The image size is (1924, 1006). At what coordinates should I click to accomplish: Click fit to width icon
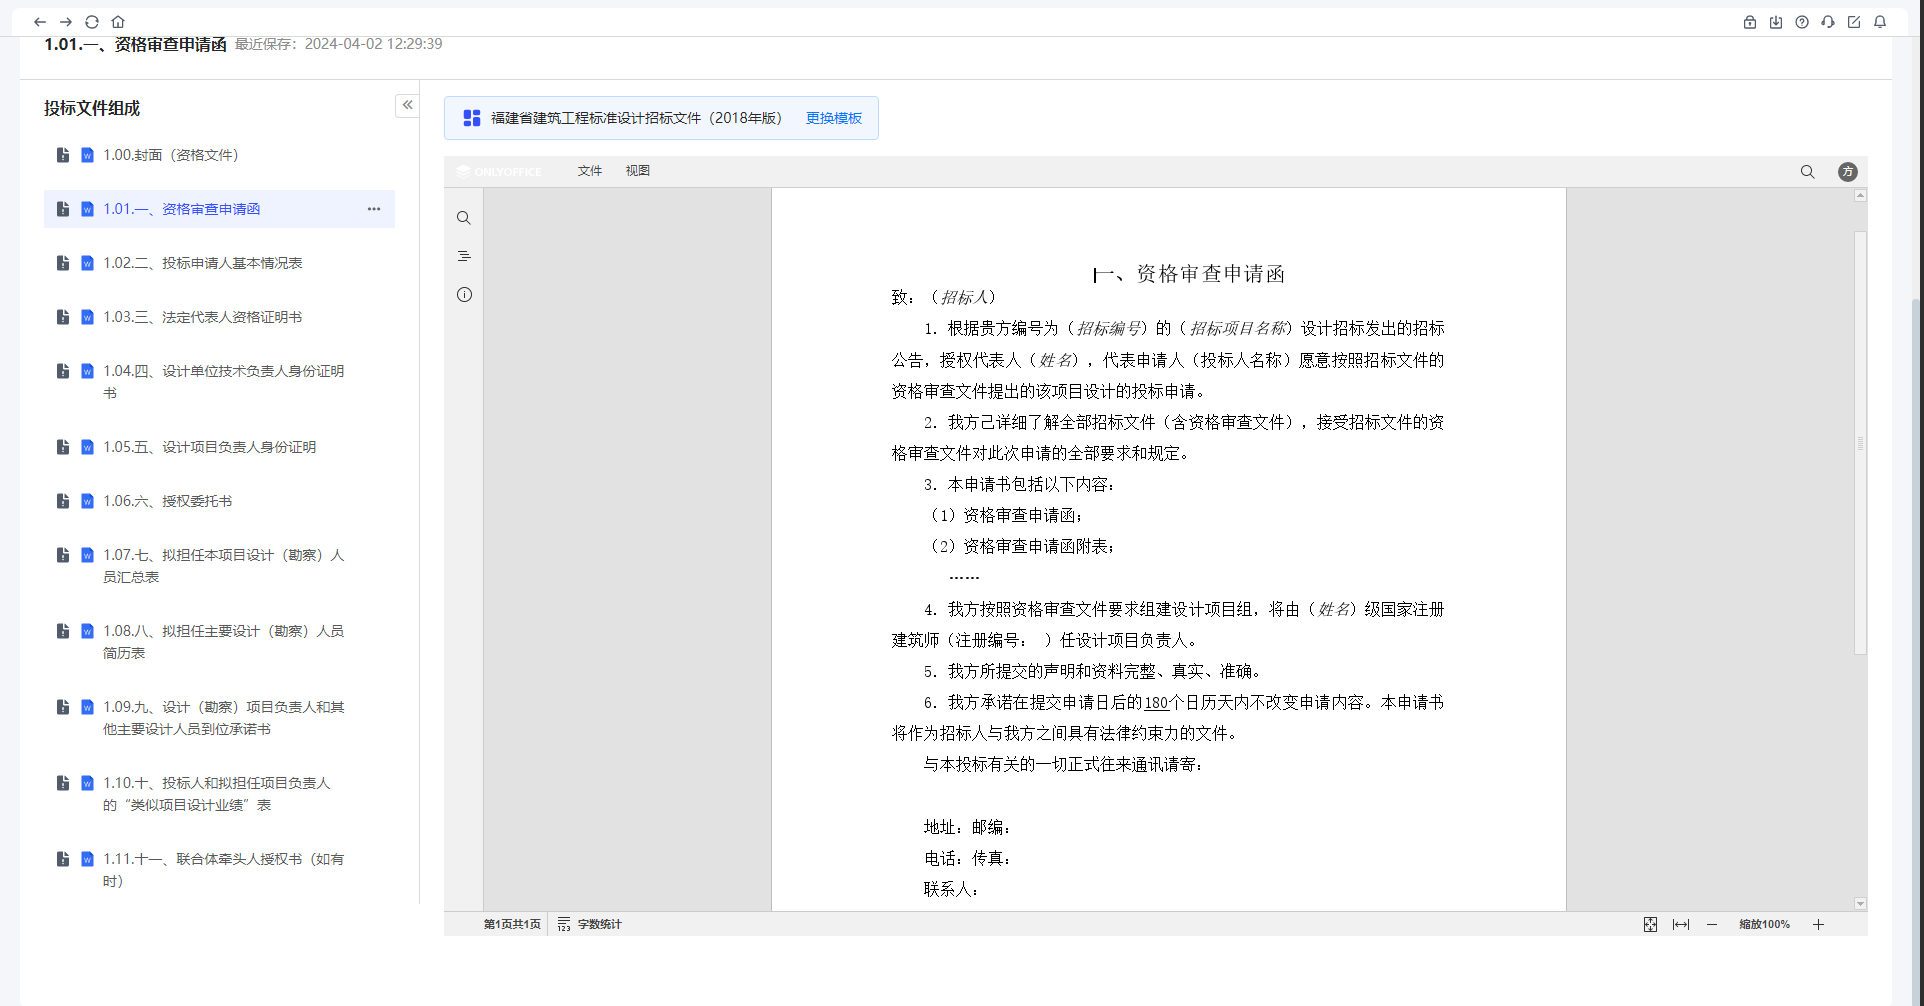[1681, 924]
